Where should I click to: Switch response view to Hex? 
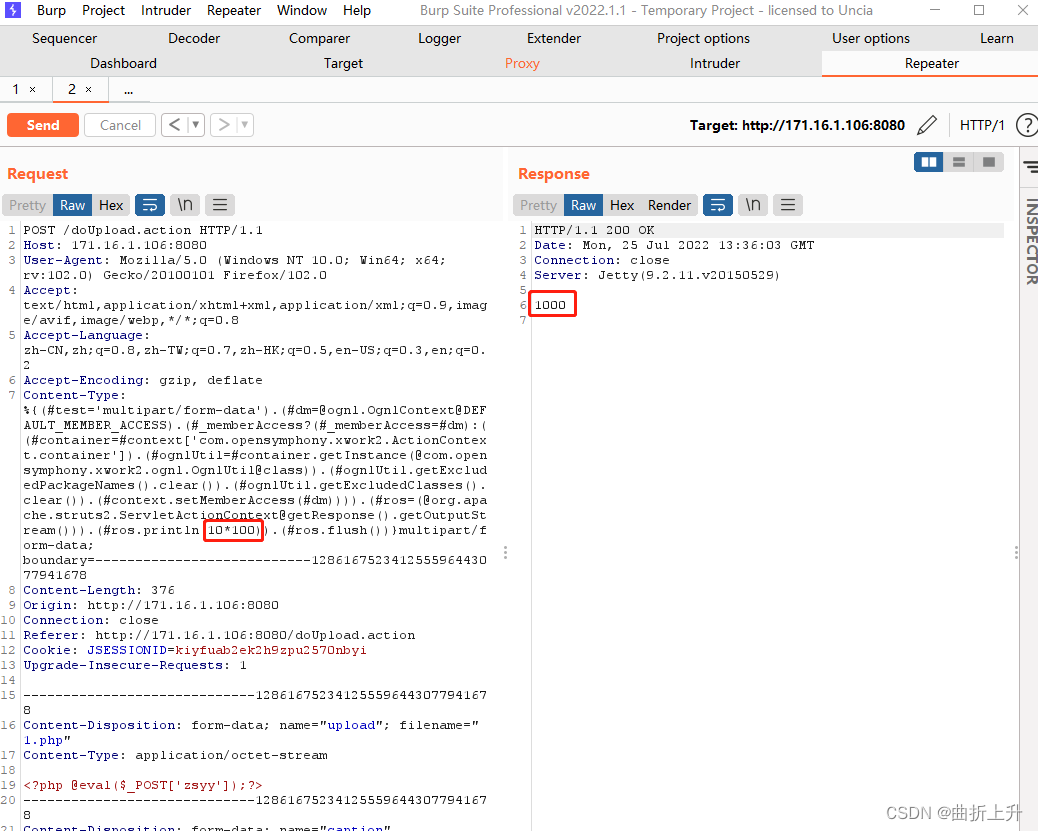(622, 205)
